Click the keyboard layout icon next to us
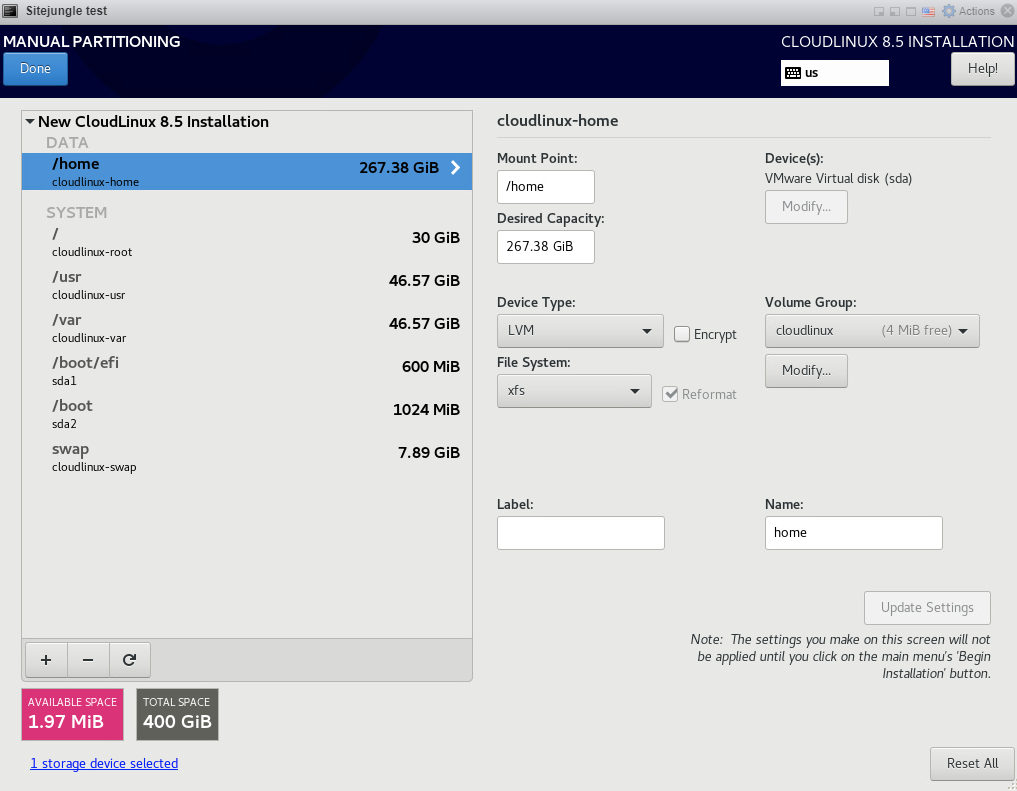Image resolution: width=1017 pixels, height=791 pixels. pos(793,73)
